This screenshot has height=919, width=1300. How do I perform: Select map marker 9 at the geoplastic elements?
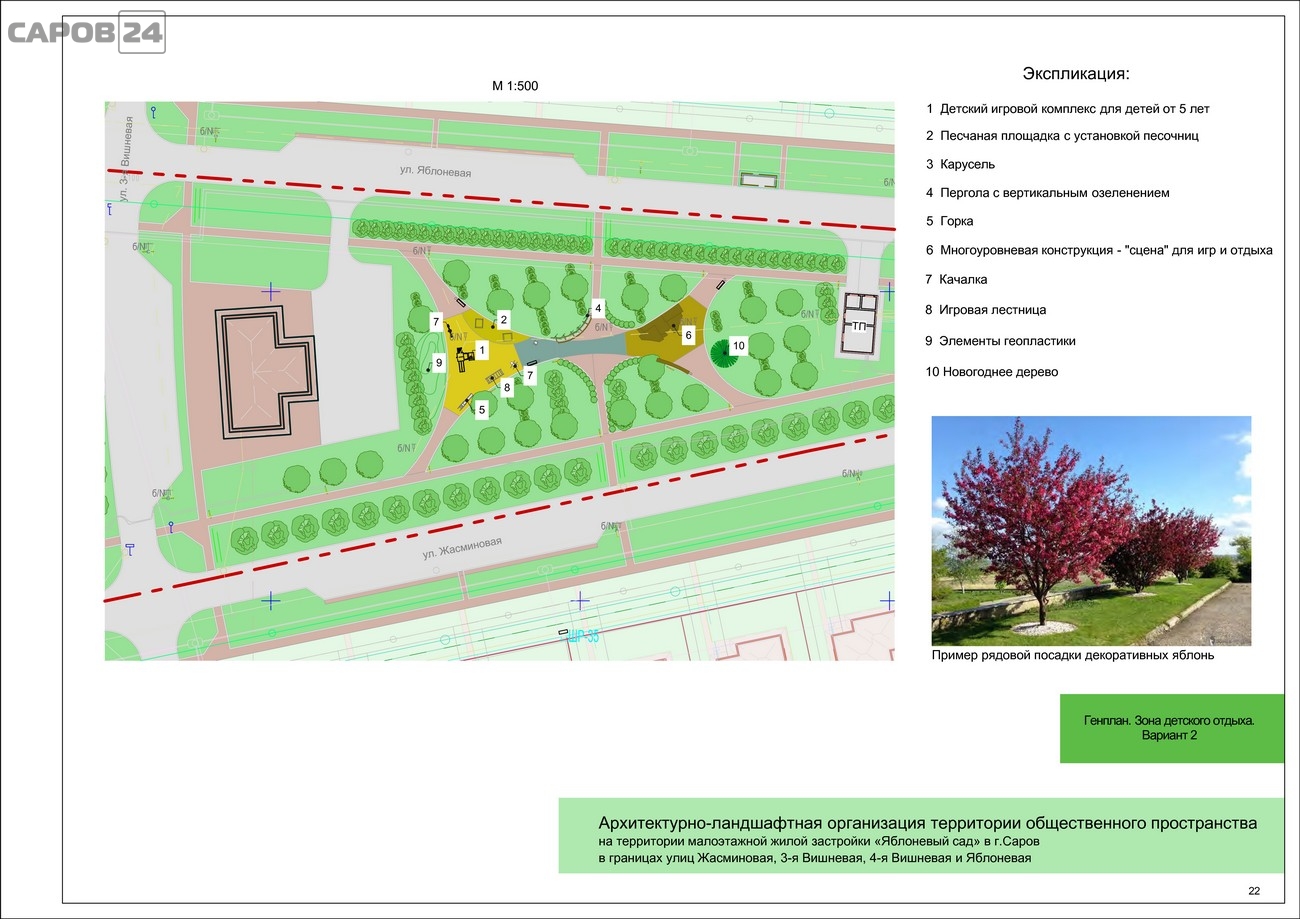438,363
